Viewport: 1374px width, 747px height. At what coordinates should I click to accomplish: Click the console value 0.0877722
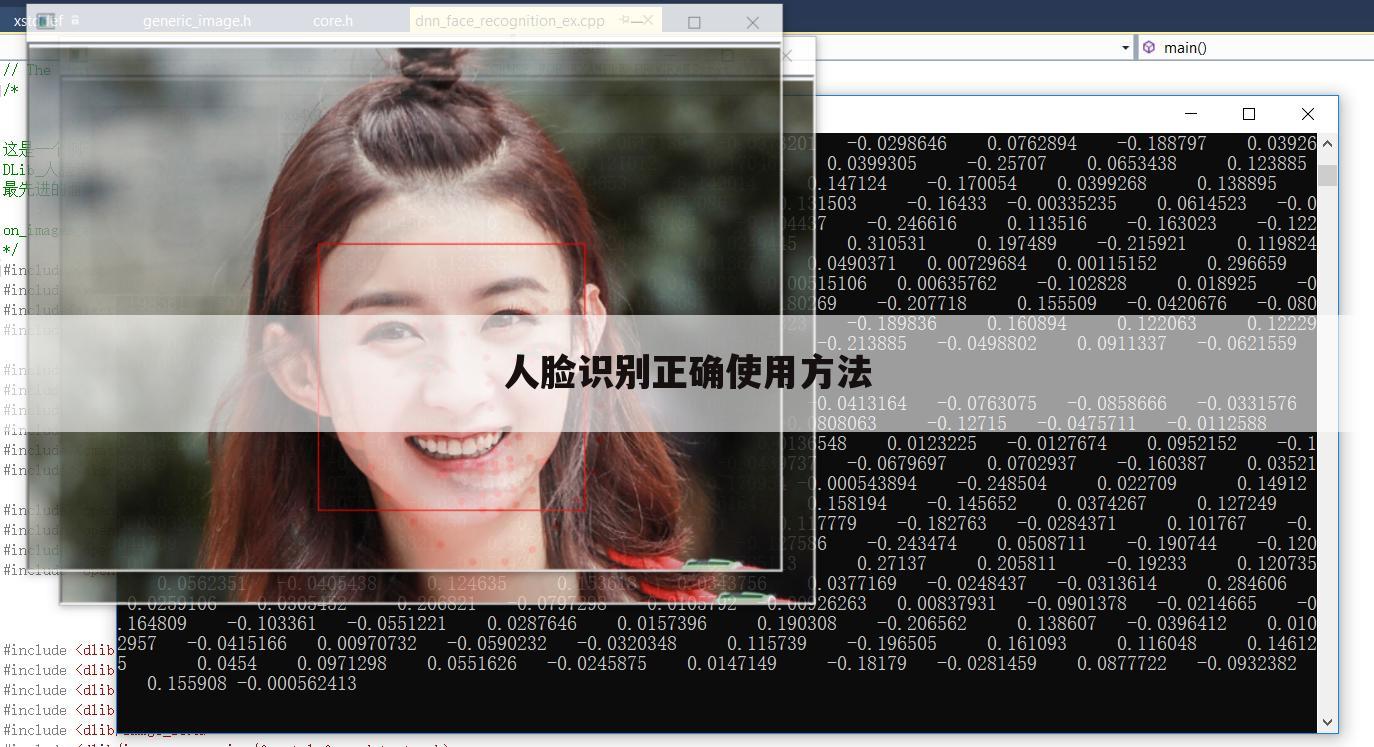1121,664
